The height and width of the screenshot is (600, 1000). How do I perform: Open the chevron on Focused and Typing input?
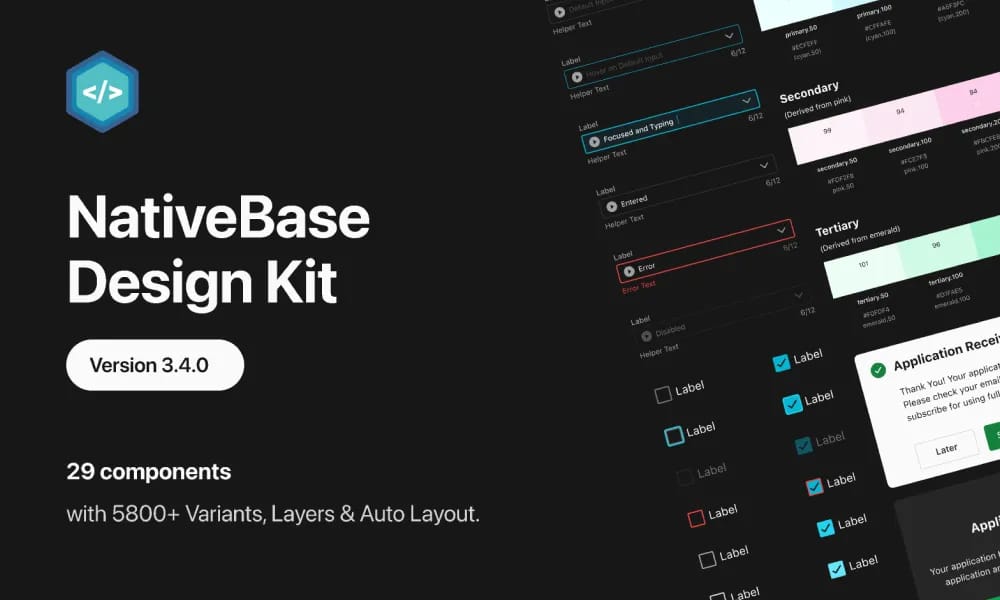(747, 101)
